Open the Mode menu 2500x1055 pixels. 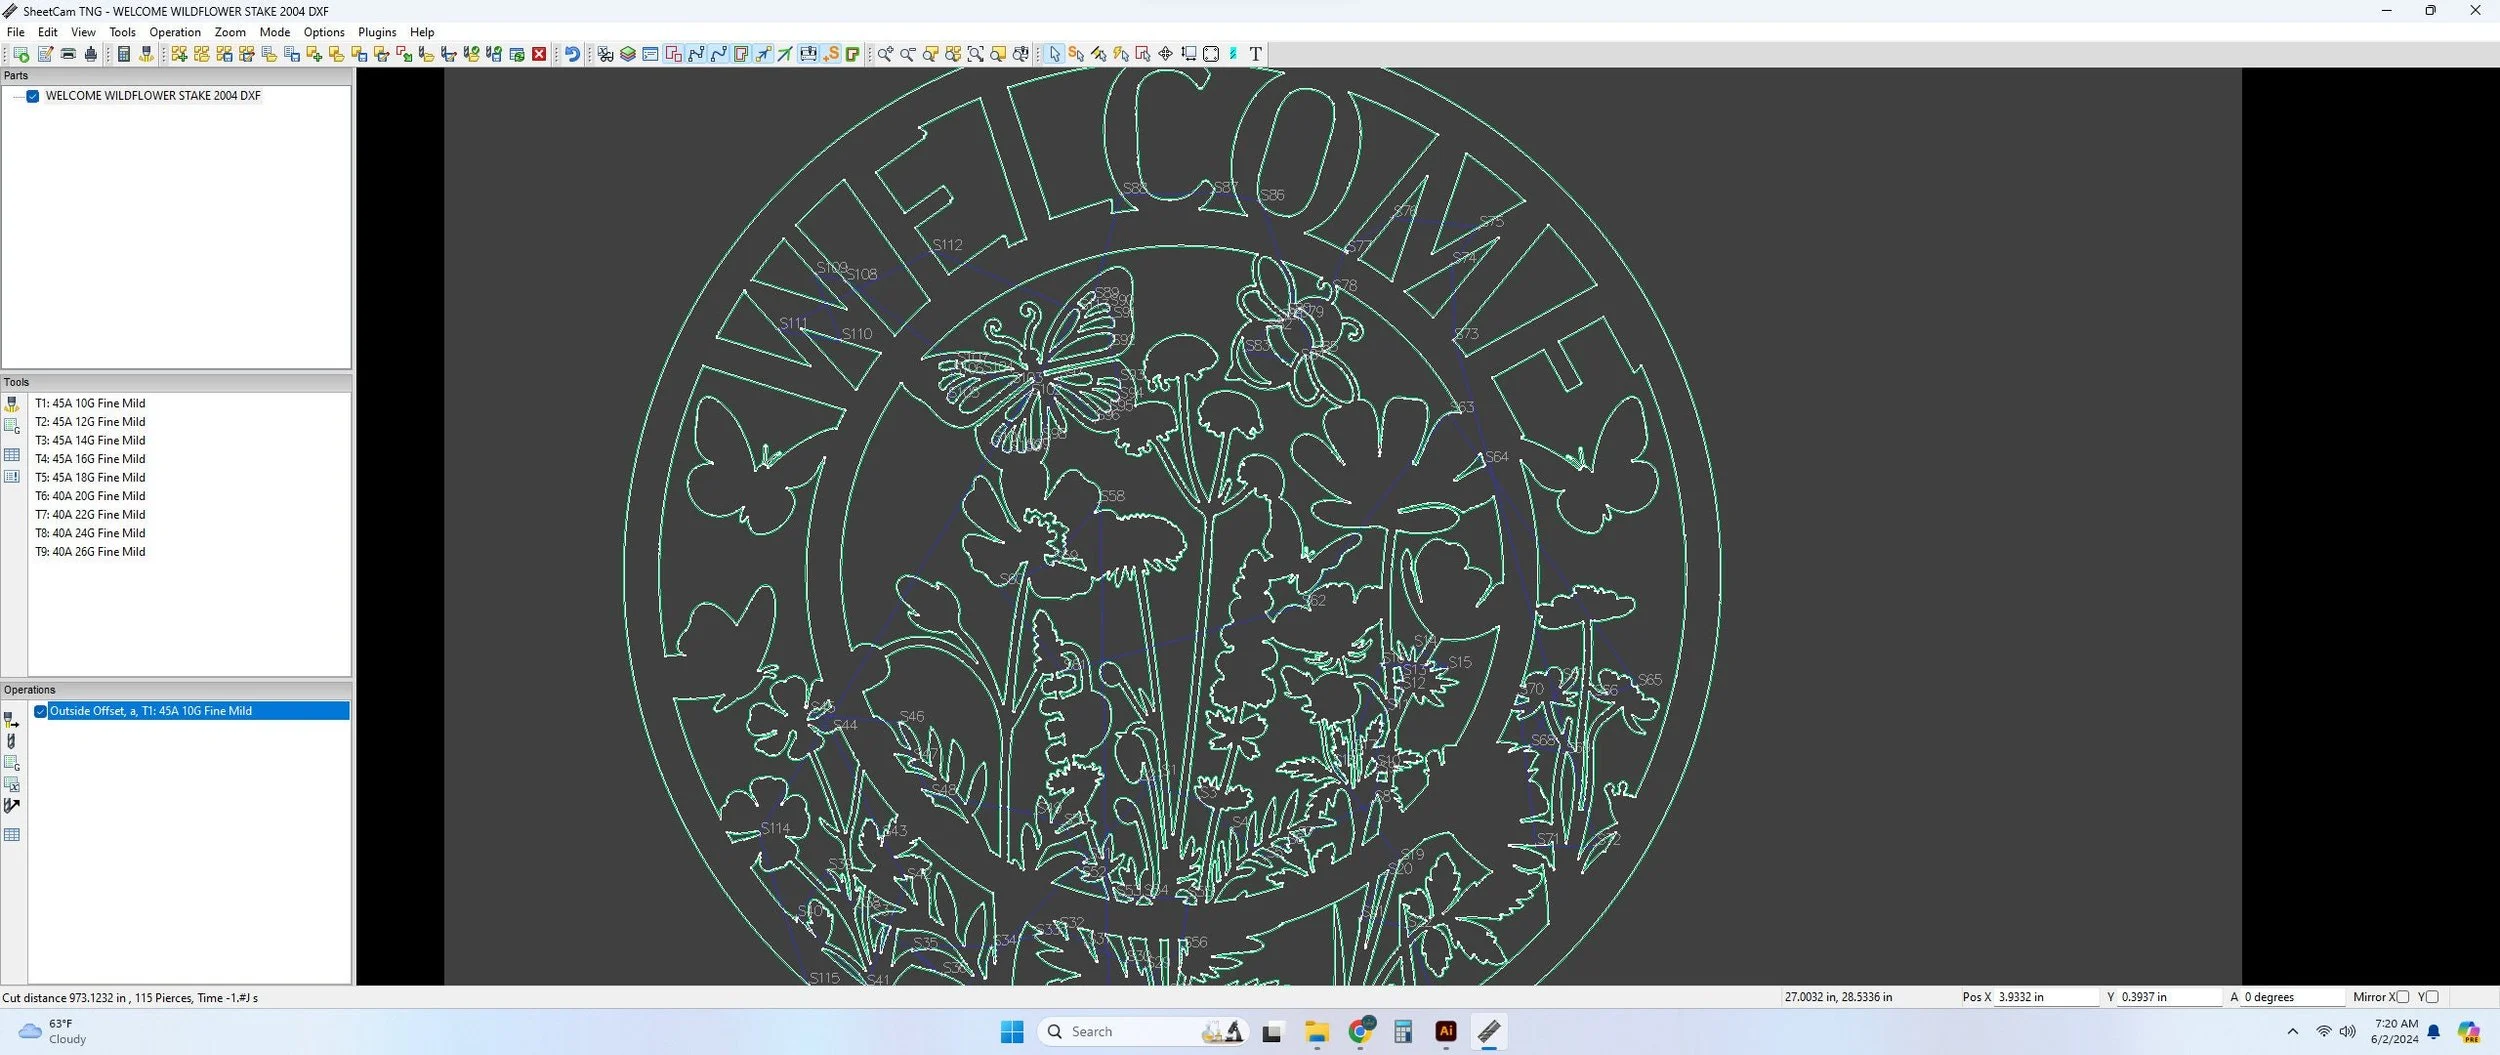tap(274, 32)
